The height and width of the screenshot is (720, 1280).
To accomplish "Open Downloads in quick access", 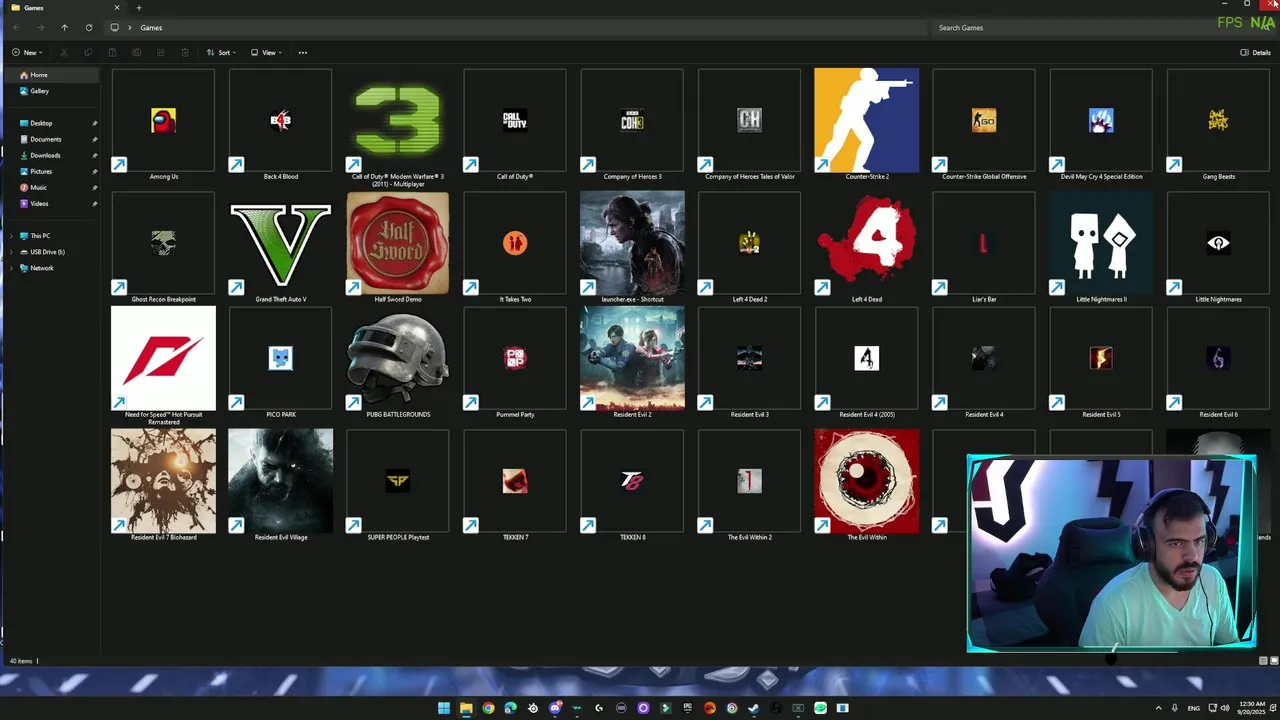I will [x=50, y=155].
